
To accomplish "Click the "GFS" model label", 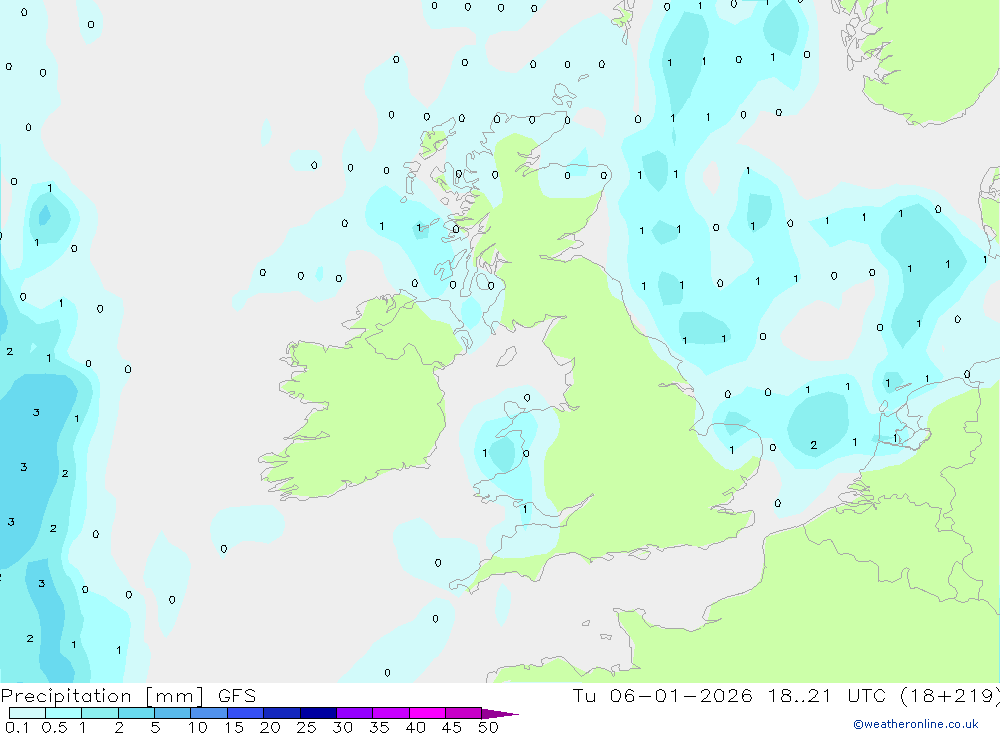I will tap(237, 696).
